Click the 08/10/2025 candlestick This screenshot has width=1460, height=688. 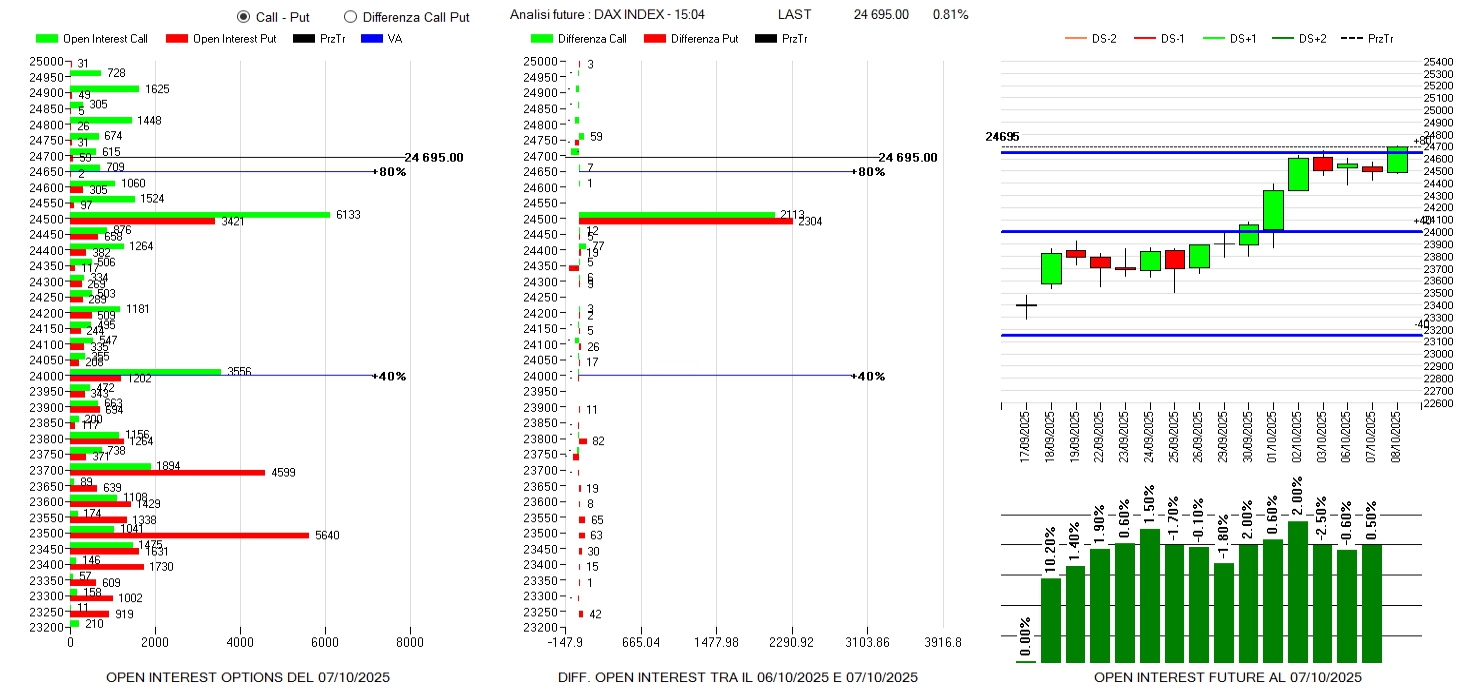coord(1397,160)
